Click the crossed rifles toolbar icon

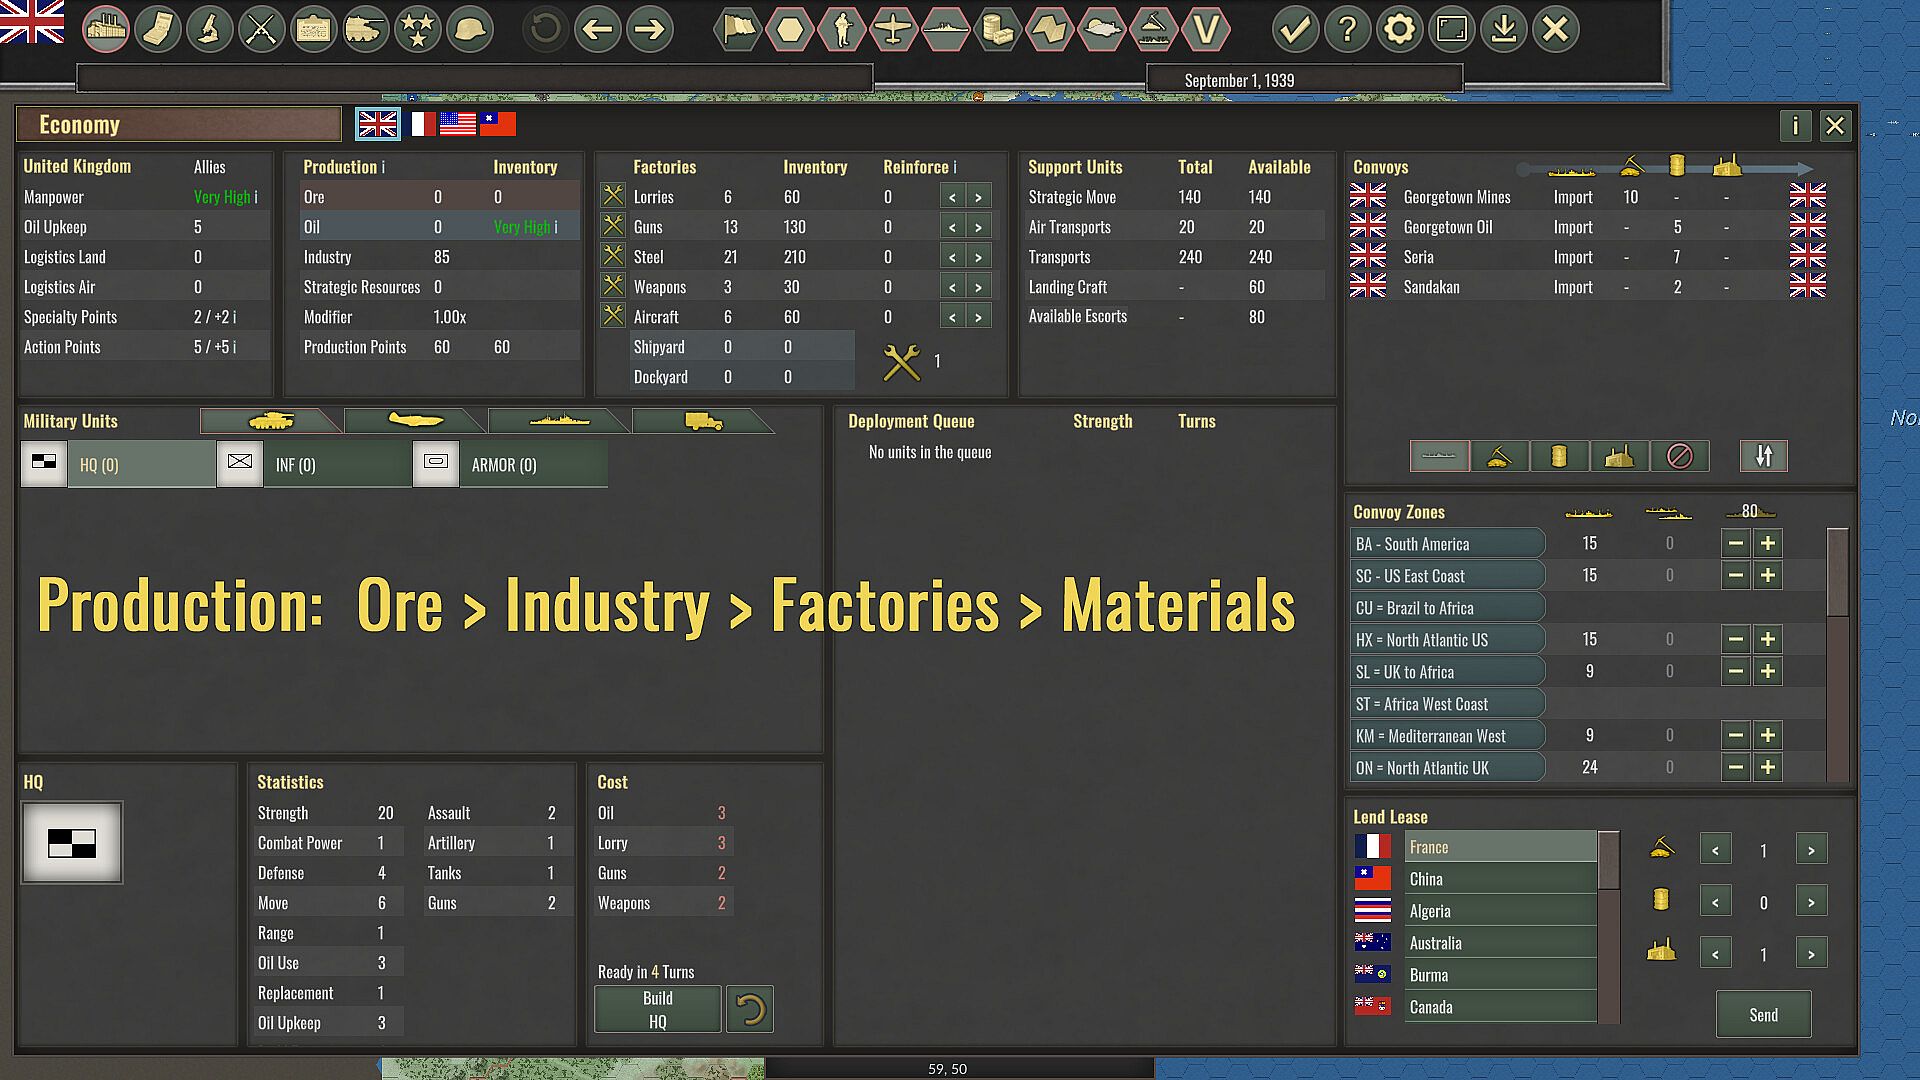click(262, 29)
